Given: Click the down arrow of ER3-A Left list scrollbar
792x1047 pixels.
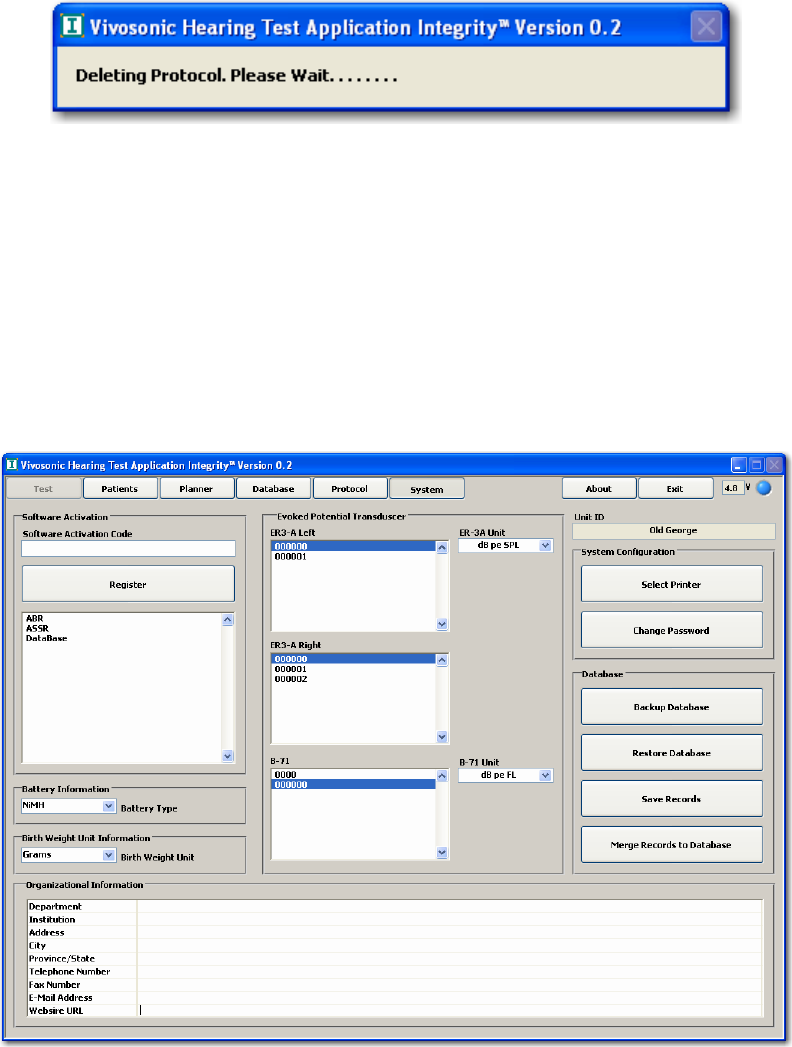Looking at the screenshot, I should point(442,624).
